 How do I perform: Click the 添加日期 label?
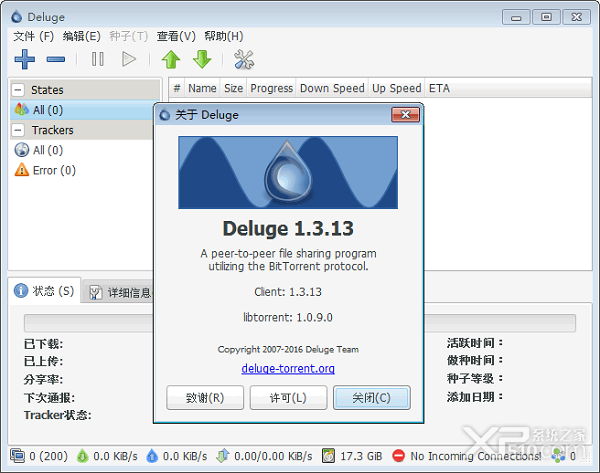click(x=474, y=397)
